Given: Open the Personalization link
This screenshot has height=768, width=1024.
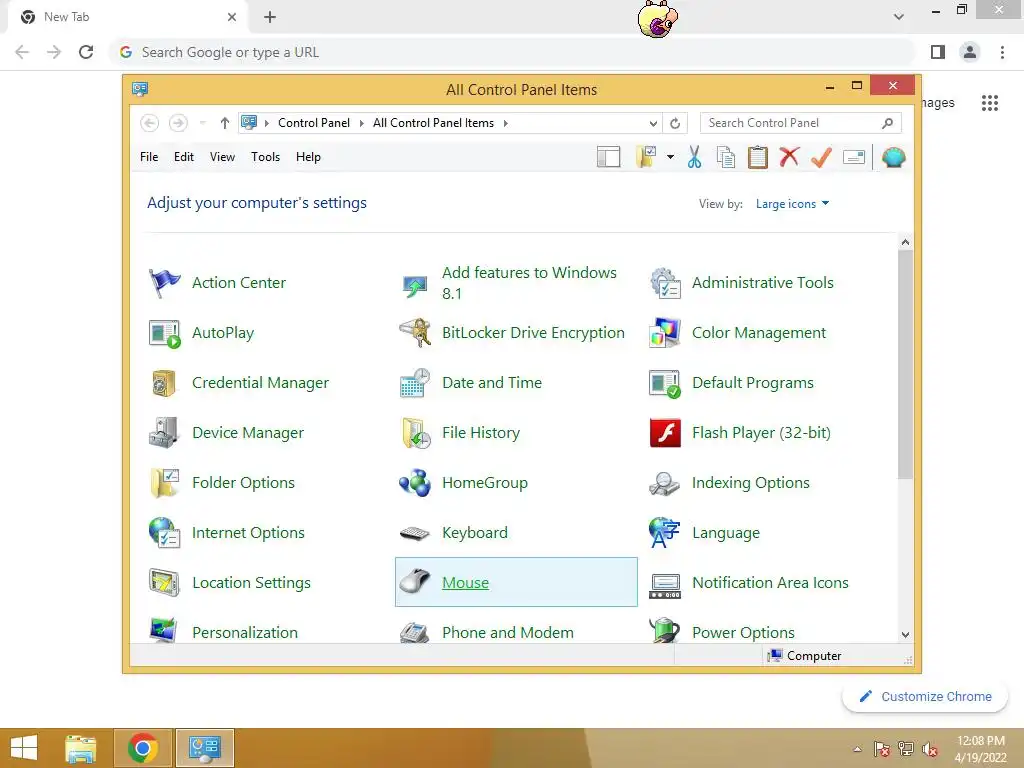Looking at the screenshot, I should [245, 632].
